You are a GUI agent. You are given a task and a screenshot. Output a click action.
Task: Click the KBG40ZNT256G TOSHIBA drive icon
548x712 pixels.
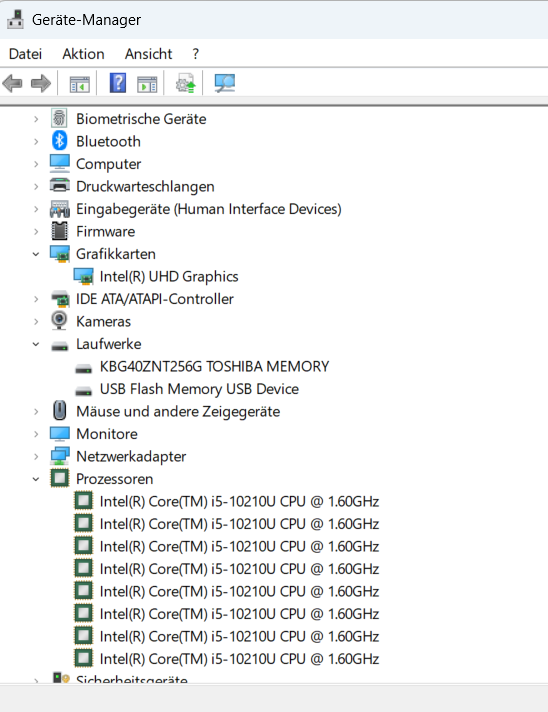click(84, 369)
